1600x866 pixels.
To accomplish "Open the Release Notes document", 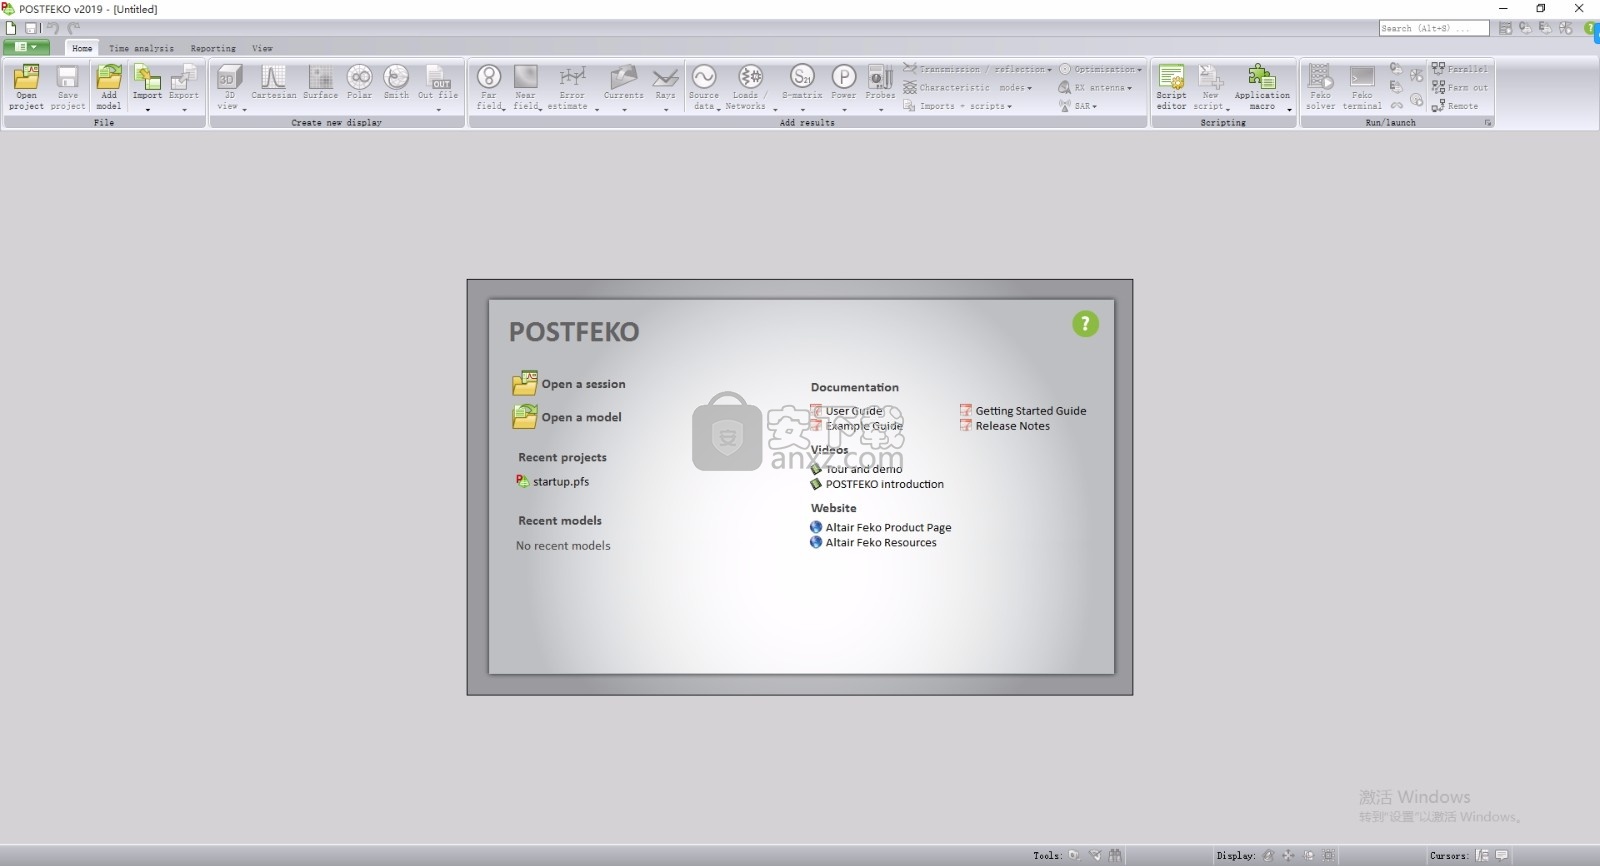I will (x=1005, y=426).
